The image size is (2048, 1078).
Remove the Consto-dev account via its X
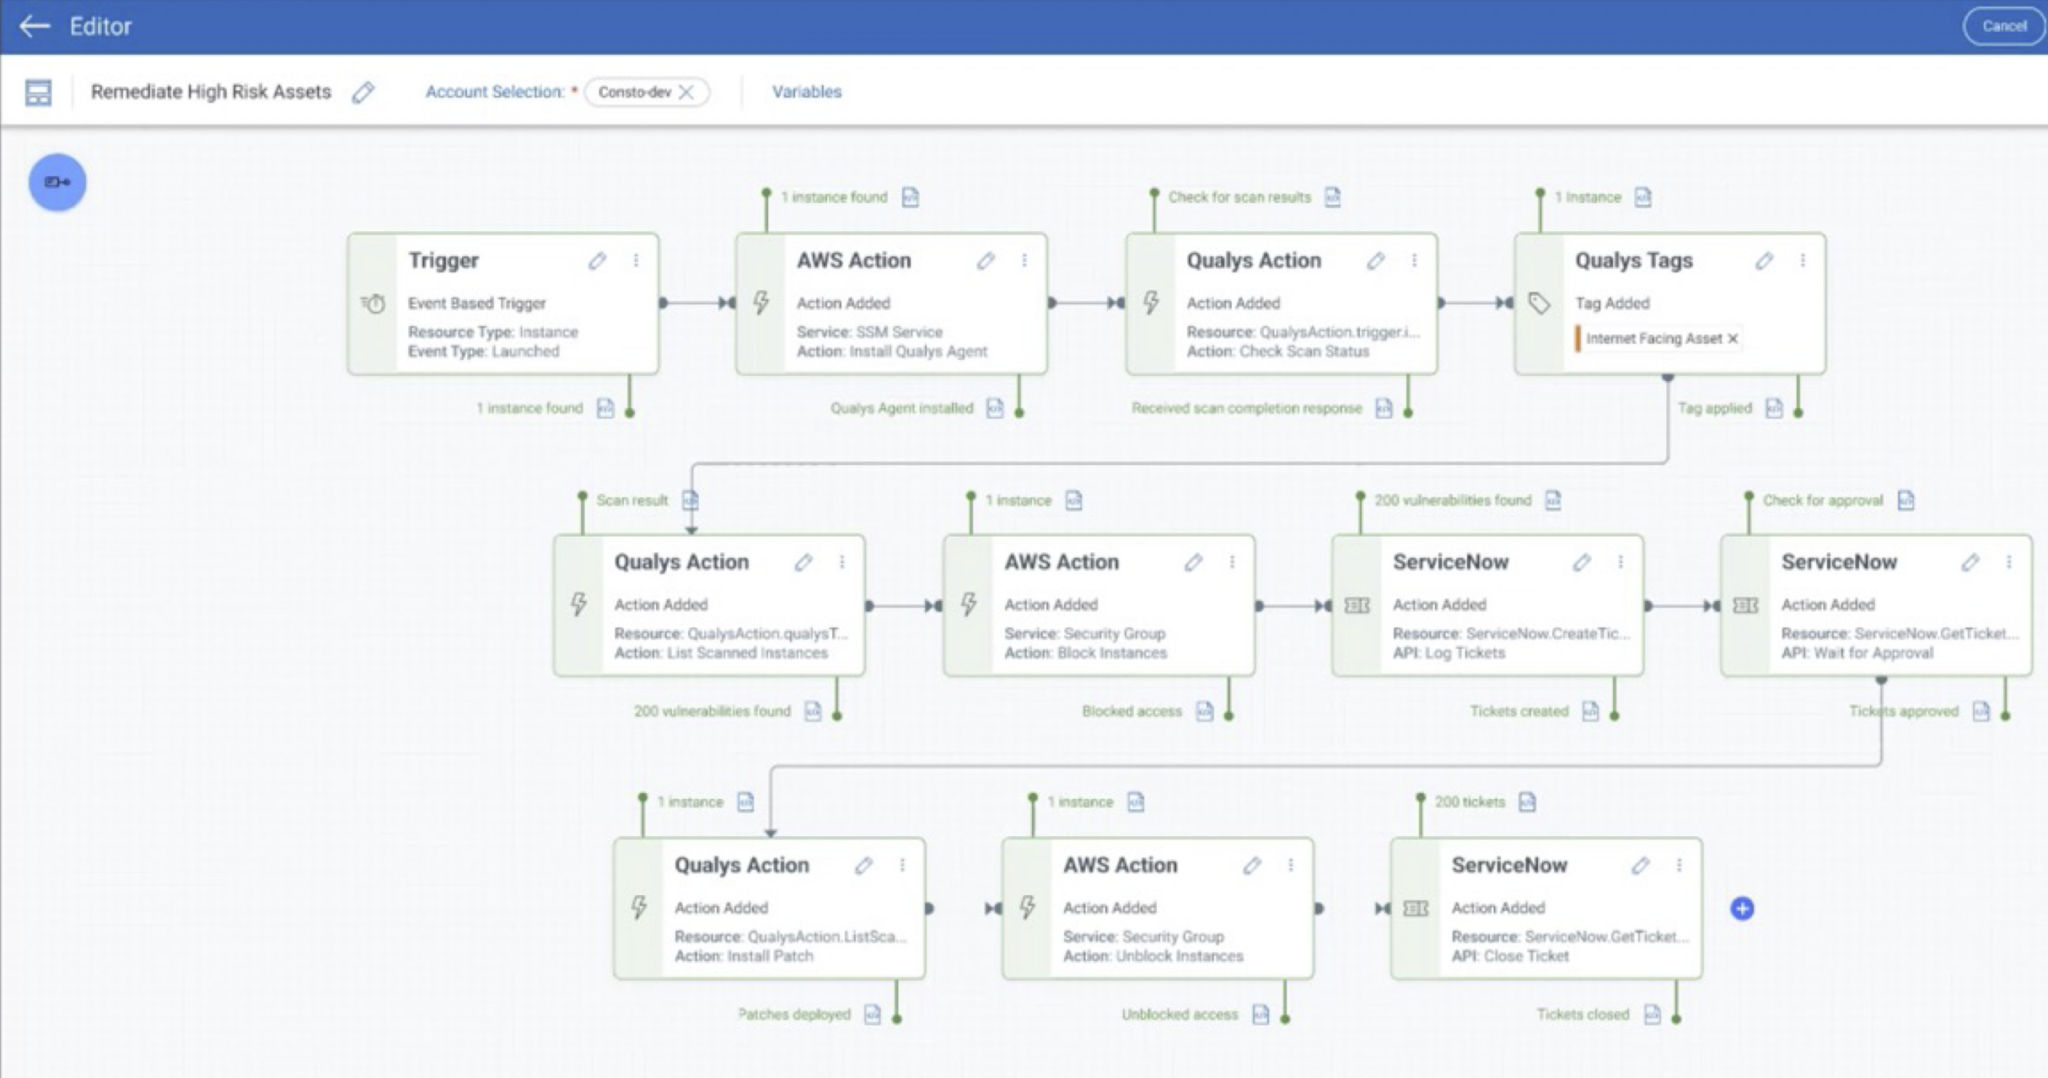[x=688, y=91]
